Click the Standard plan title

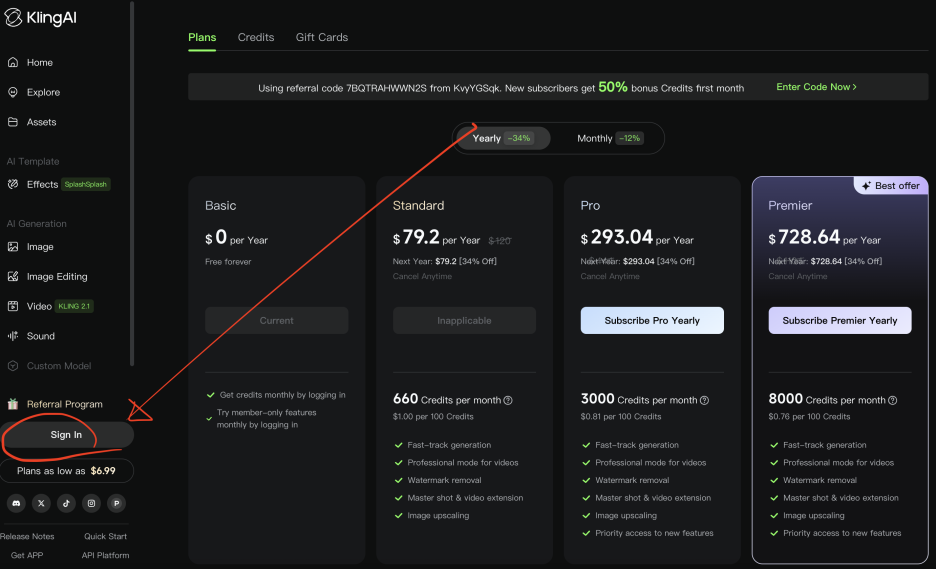pos(418,206)
